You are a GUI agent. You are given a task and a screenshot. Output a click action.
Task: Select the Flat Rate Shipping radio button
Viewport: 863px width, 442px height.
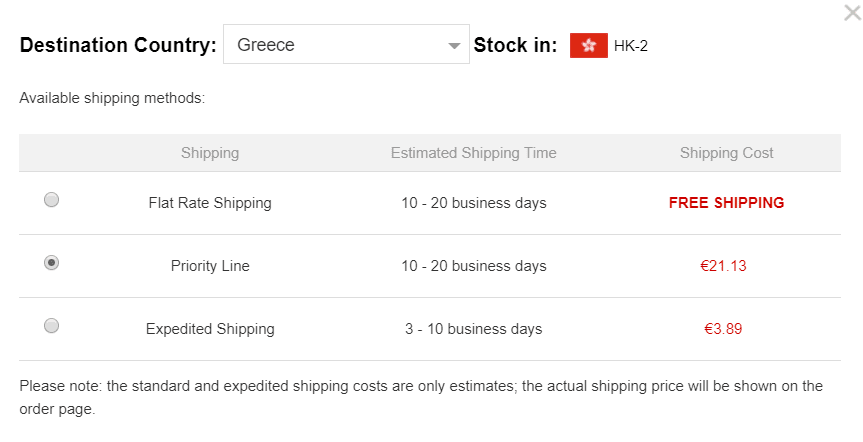[x=52, y=199]
